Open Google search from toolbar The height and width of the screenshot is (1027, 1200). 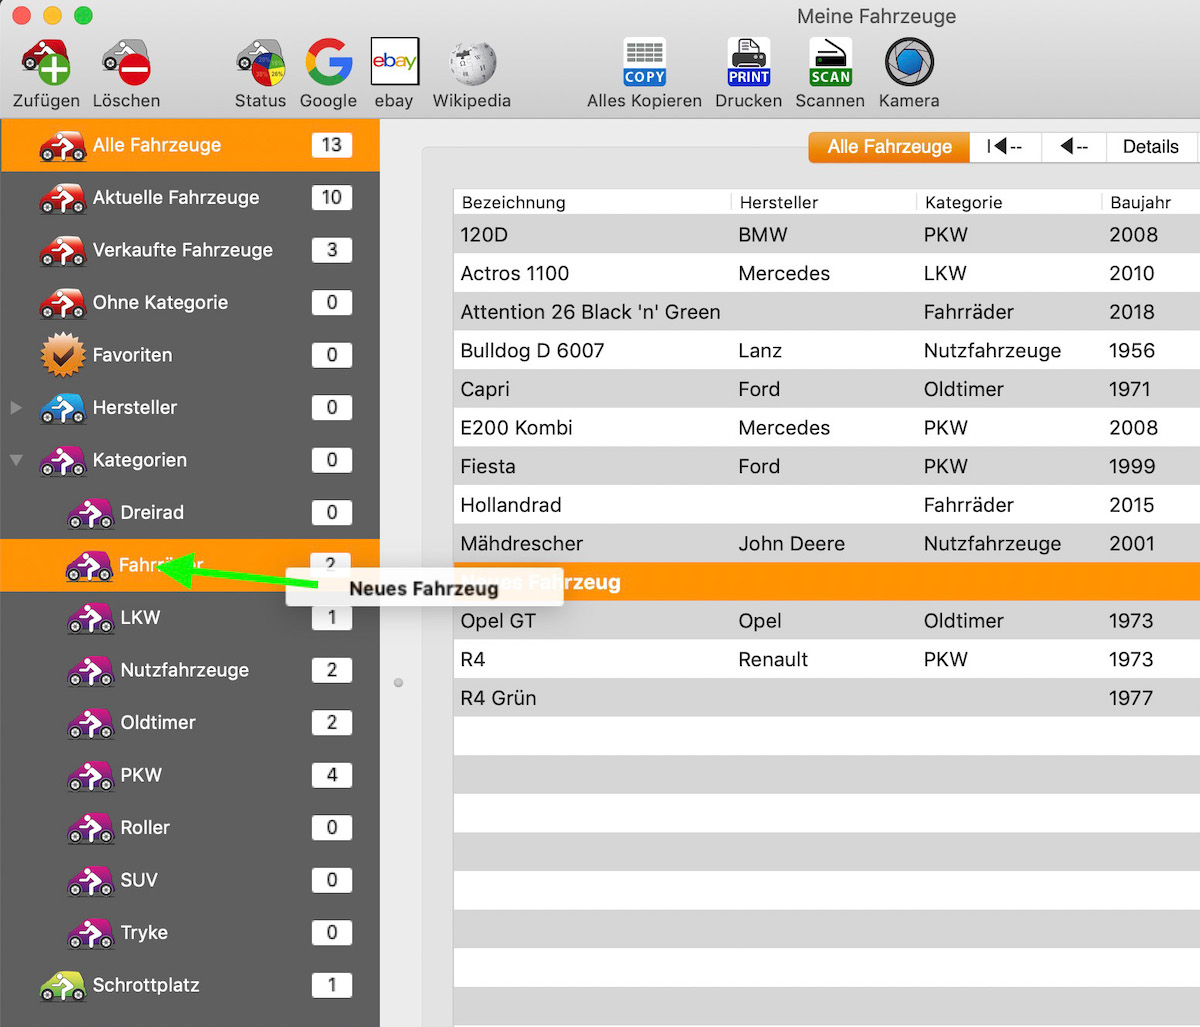point(328,62)
